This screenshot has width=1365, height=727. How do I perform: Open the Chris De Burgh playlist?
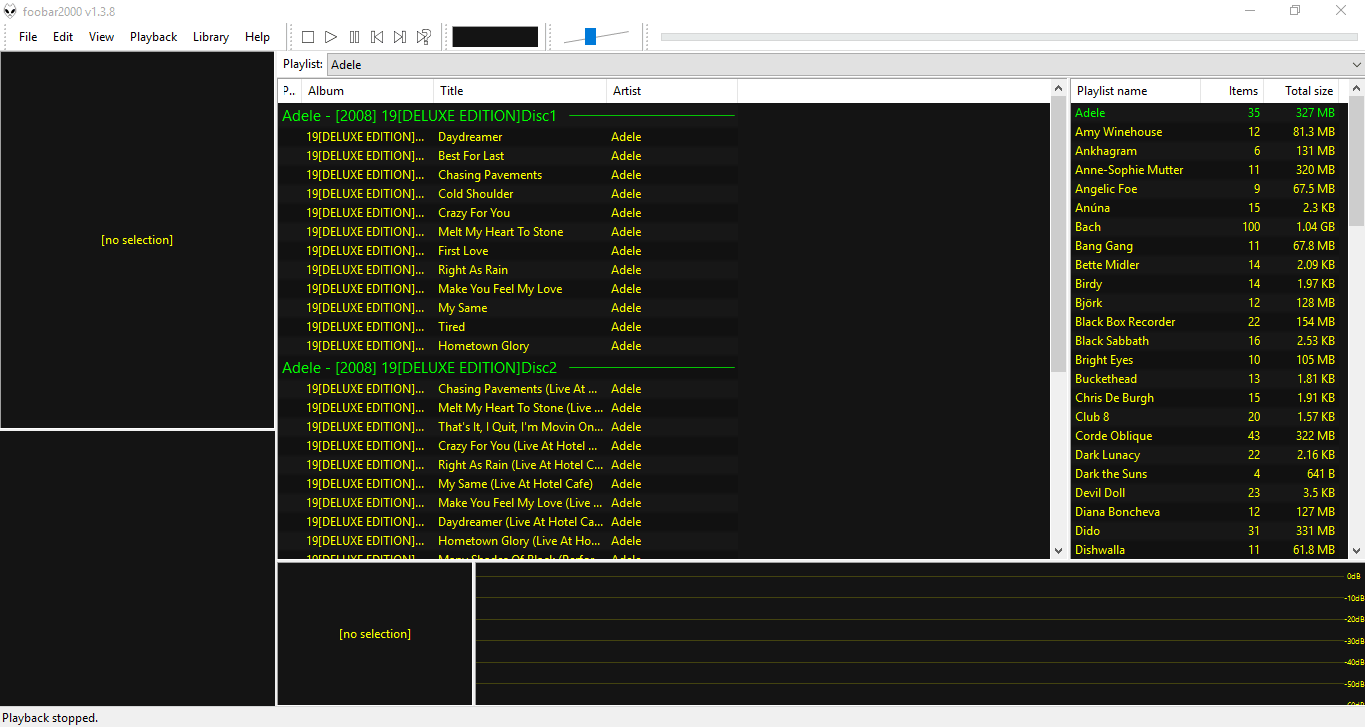tap(1209, 398)
